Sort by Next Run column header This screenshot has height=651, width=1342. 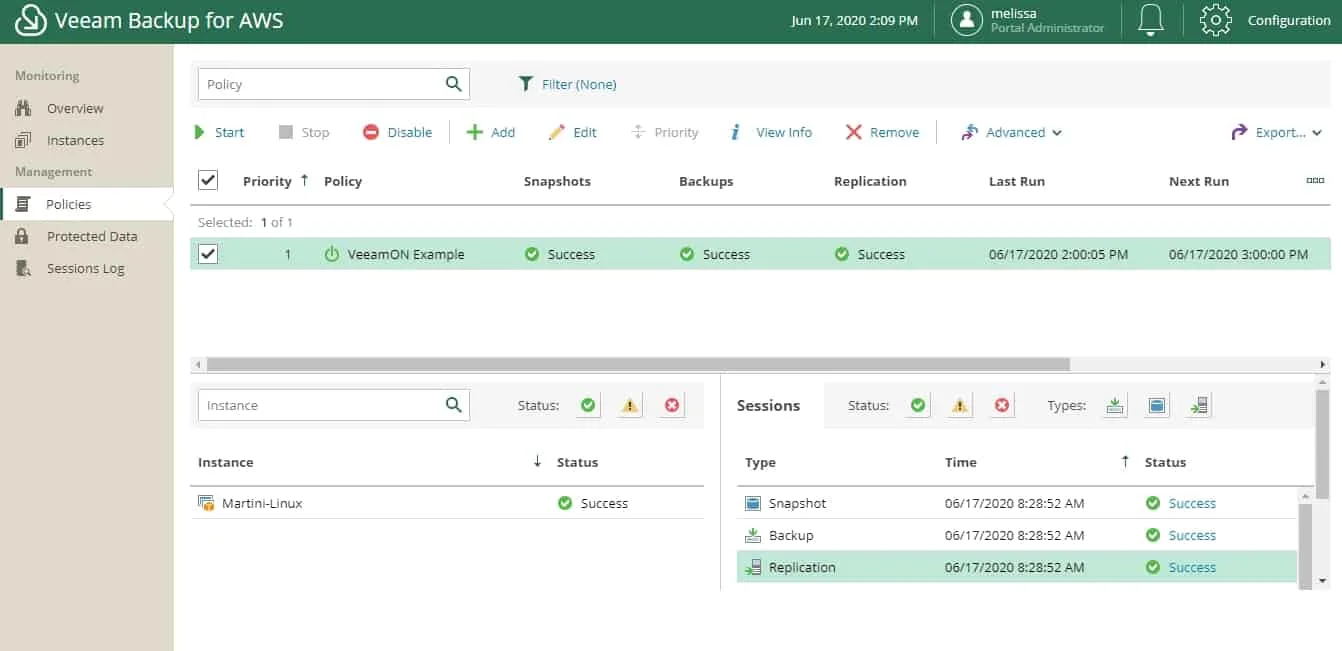[1199, 181]
